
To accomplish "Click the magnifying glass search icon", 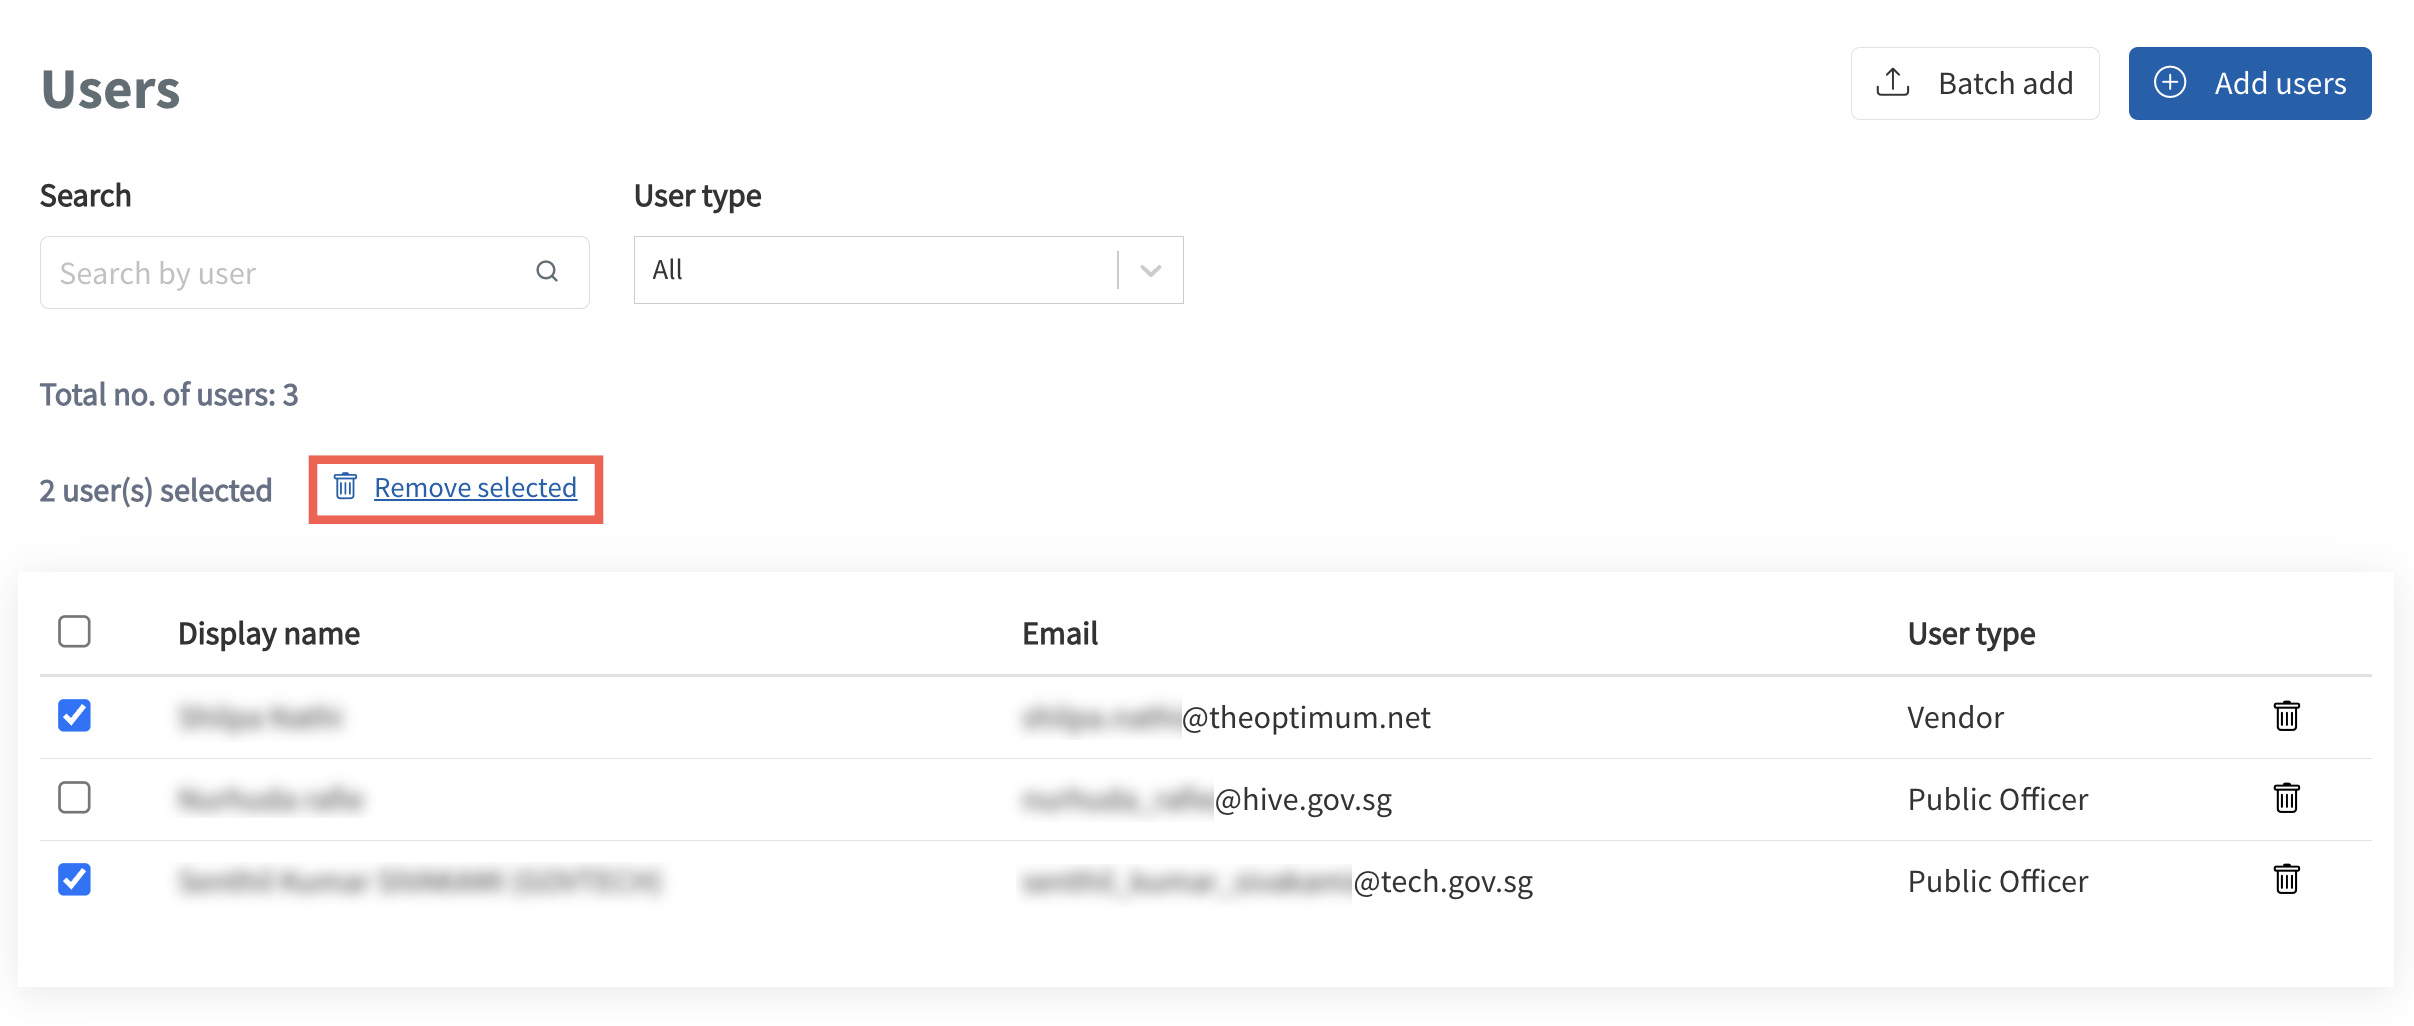I will pyautogui.click(x=547, y=271).
